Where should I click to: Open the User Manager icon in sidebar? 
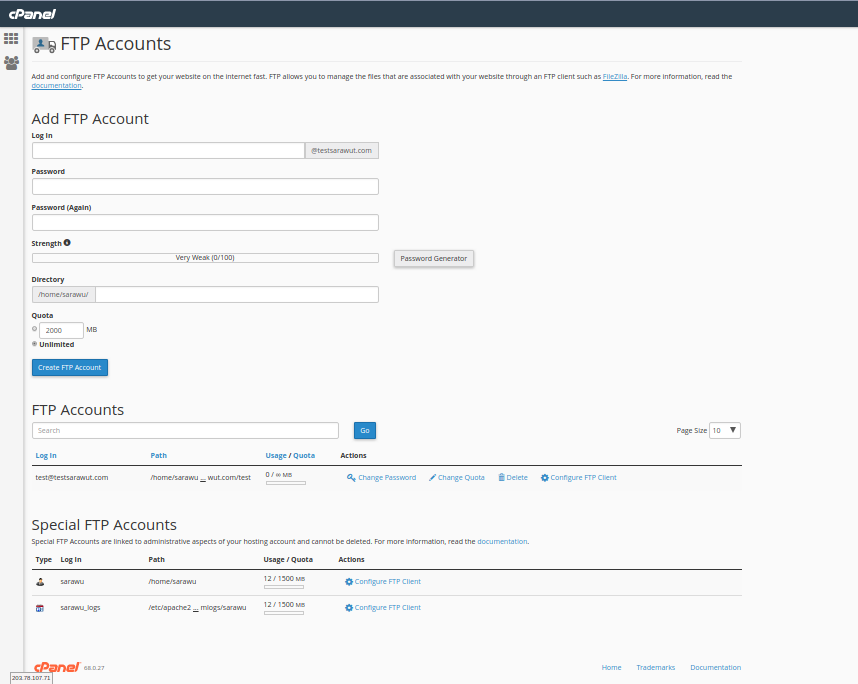[x=11, y=63]
